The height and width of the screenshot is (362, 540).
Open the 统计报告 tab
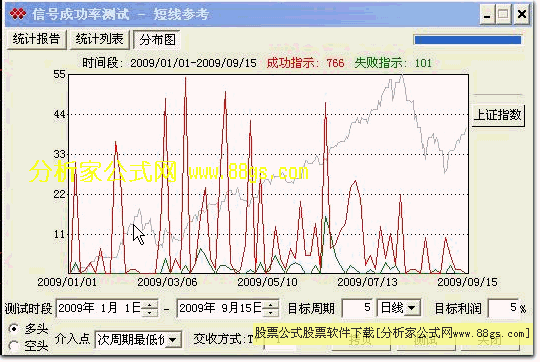coord(37,40)
